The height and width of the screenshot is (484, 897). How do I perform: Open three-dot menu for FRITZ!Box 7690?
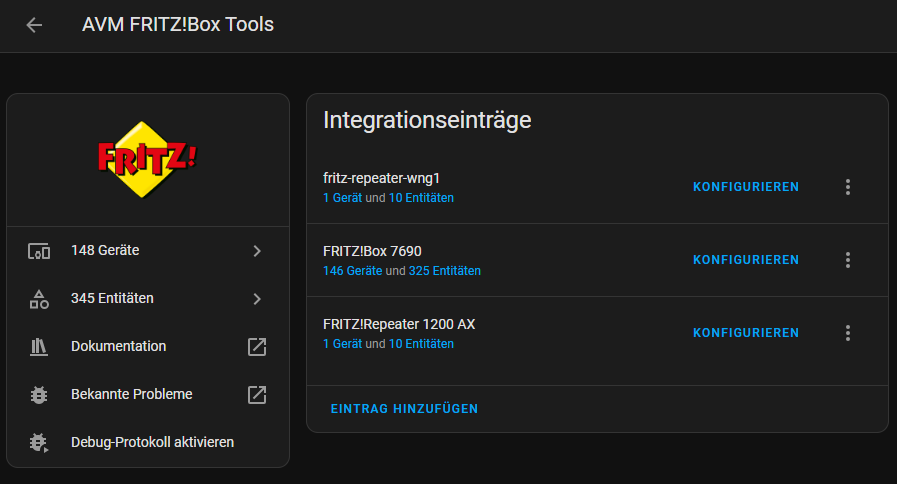pos(848,260)
